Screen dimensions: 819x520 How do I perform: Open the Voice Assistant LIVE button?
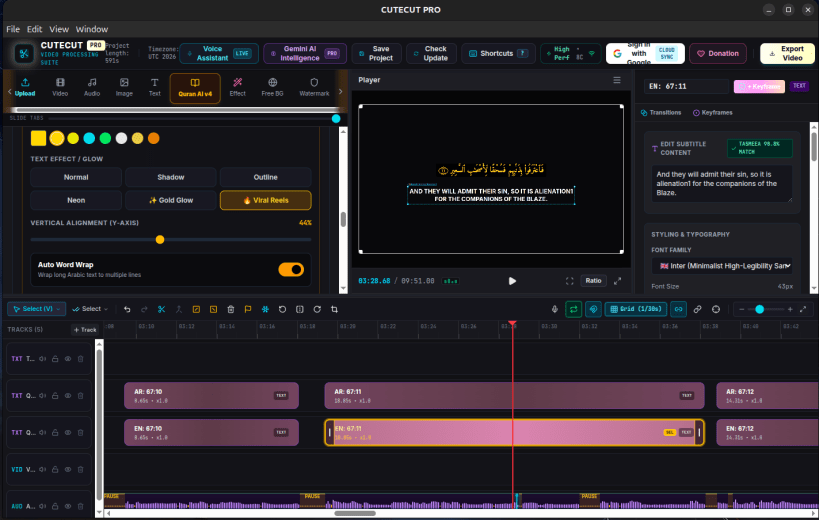pos(219,53)
